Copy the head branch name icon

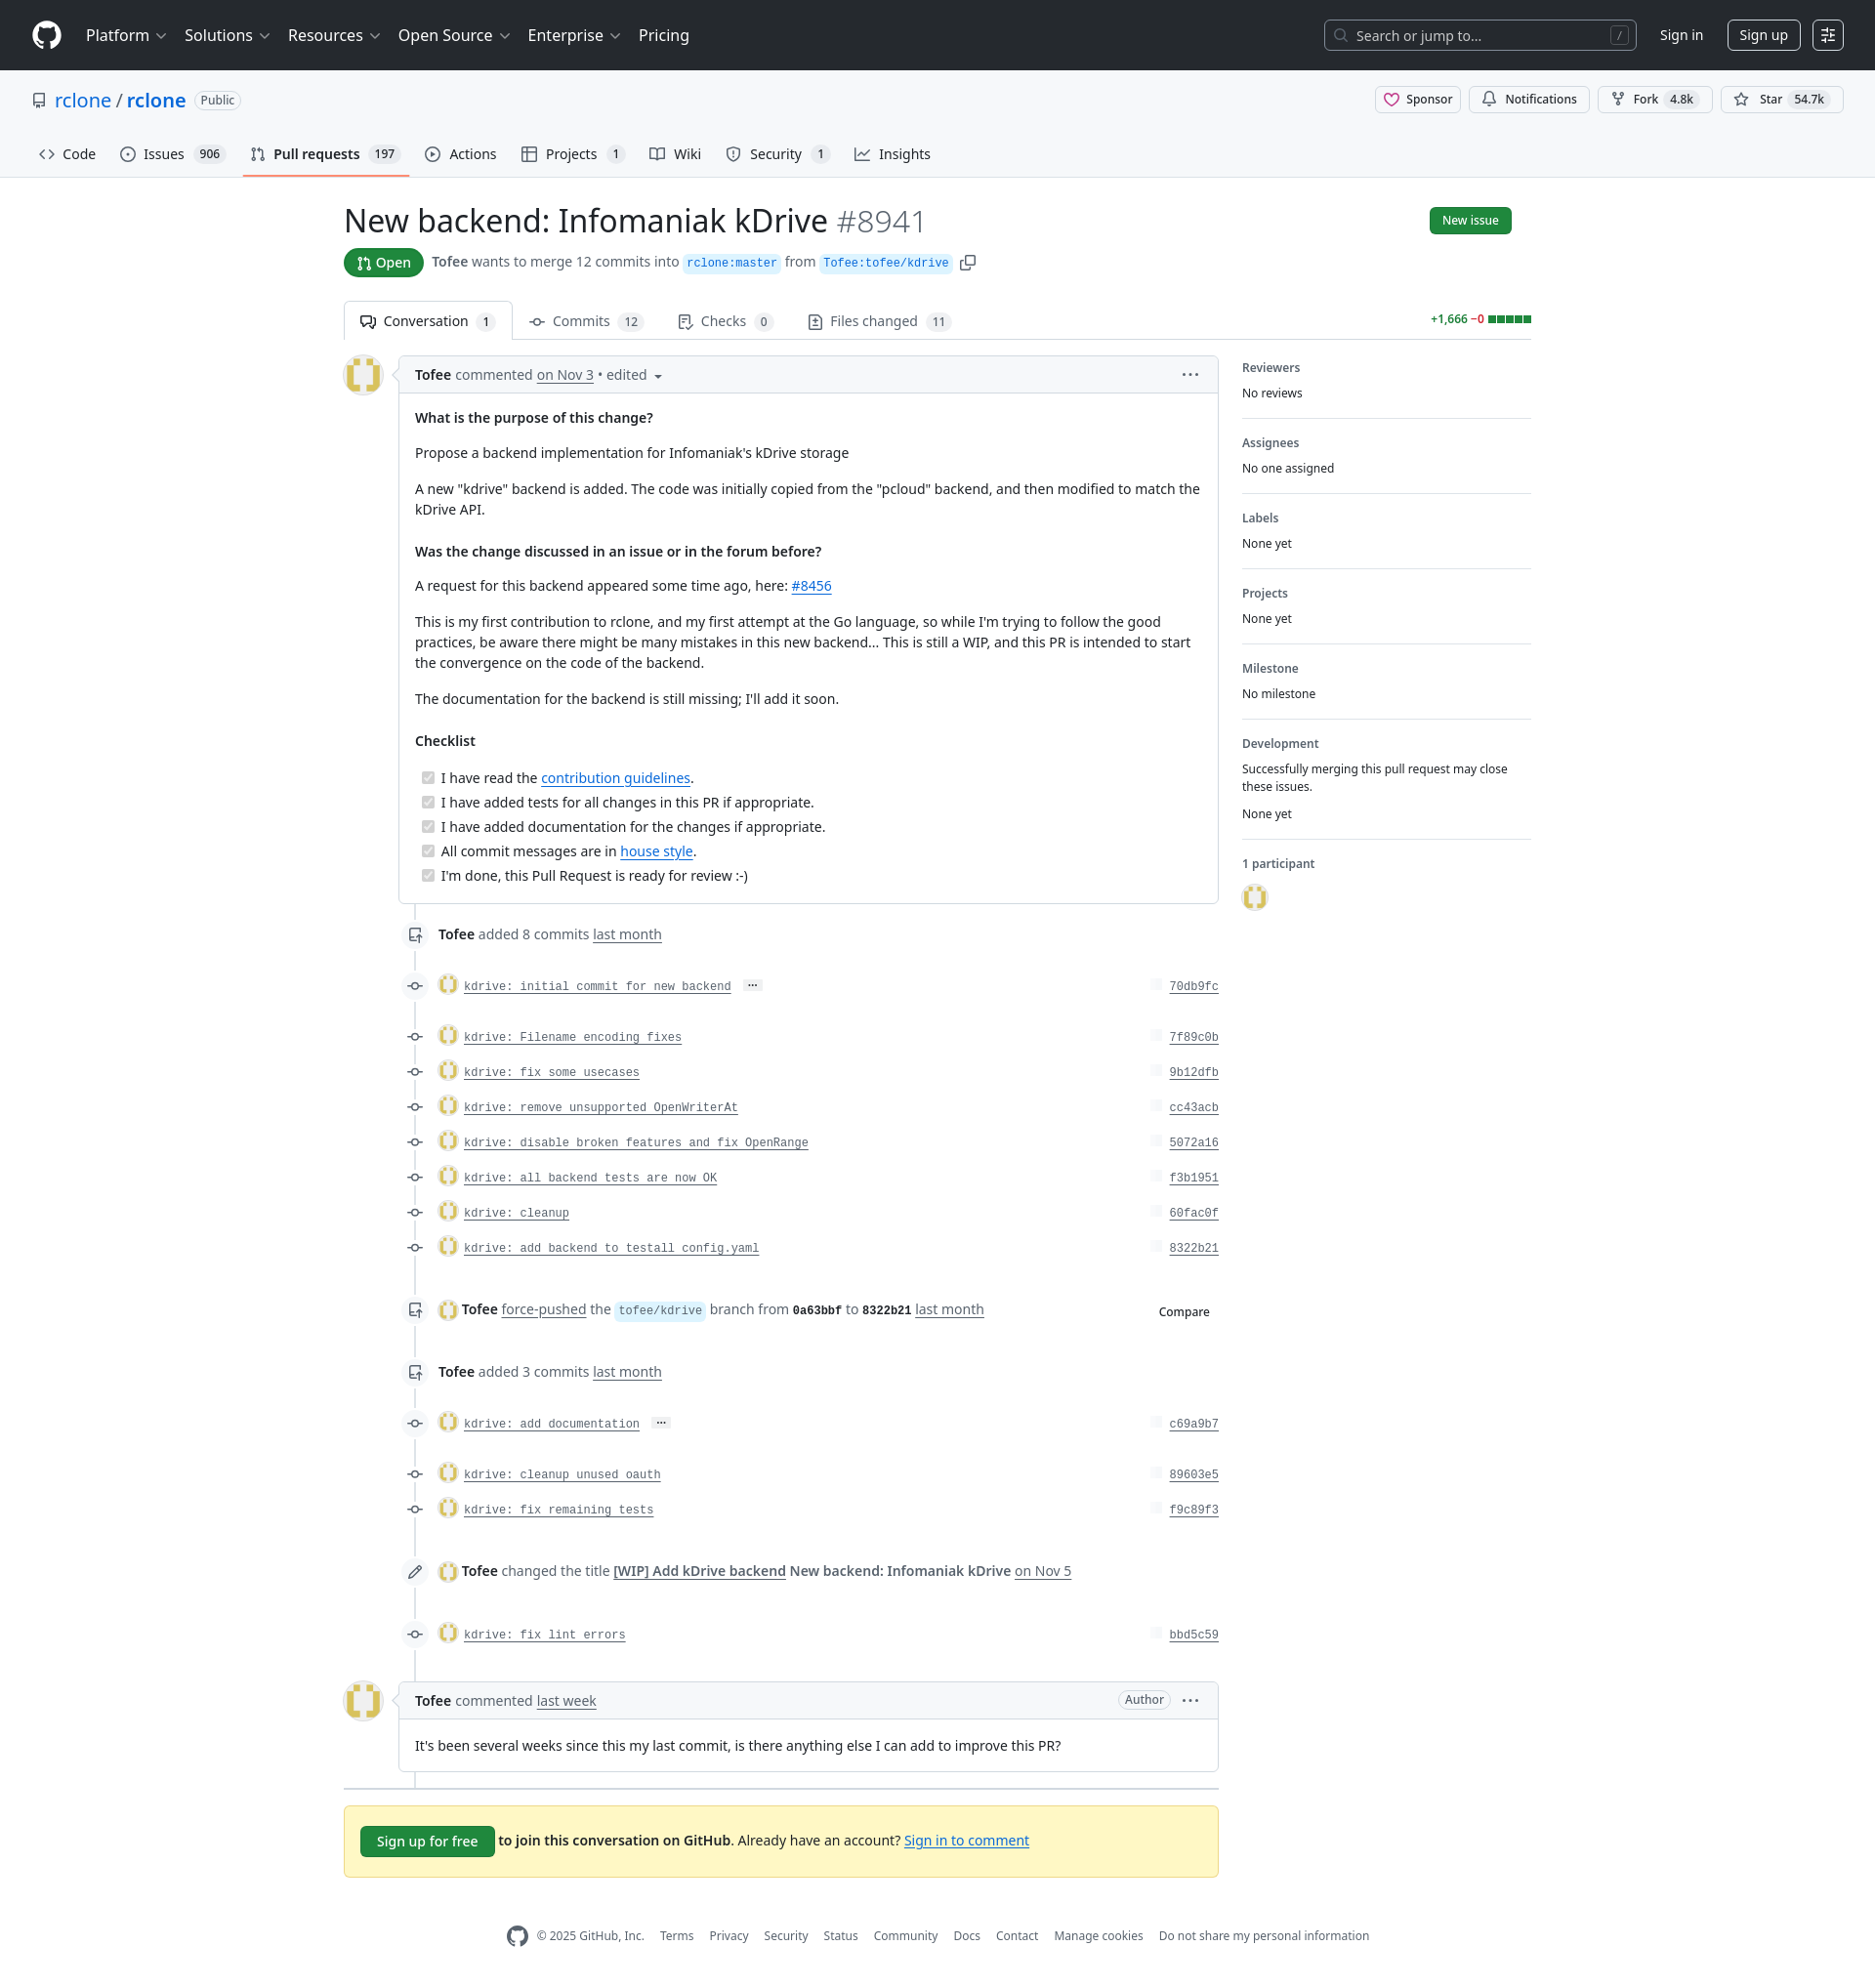967,263
